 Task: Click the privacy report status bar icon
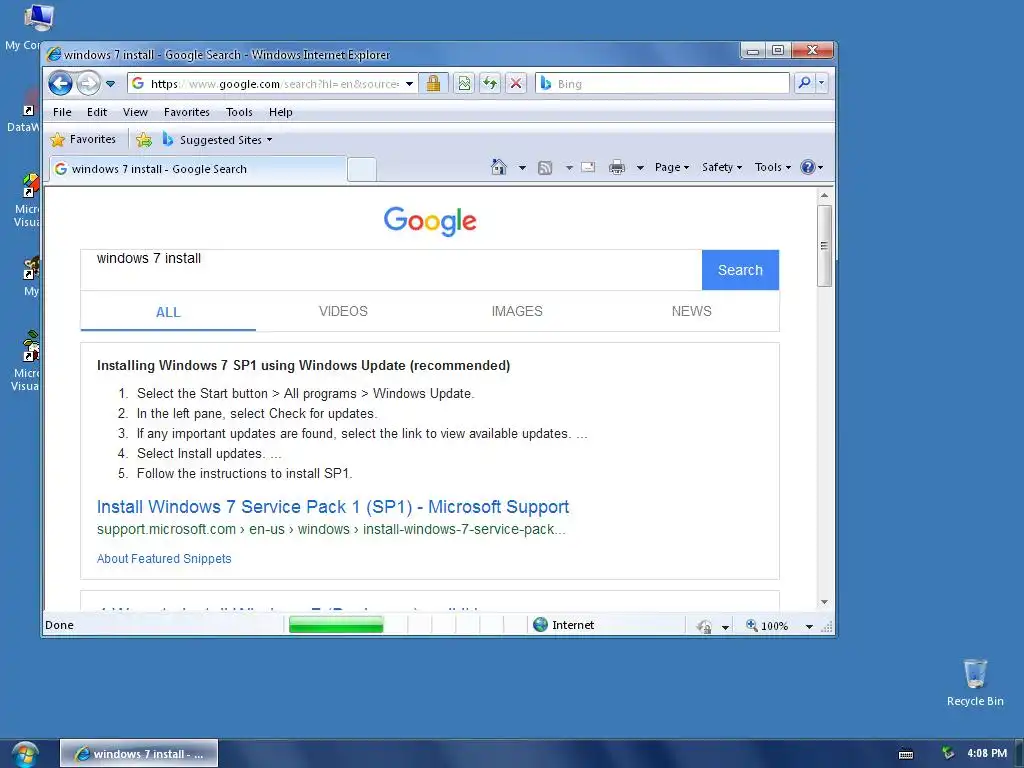click(704, 626)
